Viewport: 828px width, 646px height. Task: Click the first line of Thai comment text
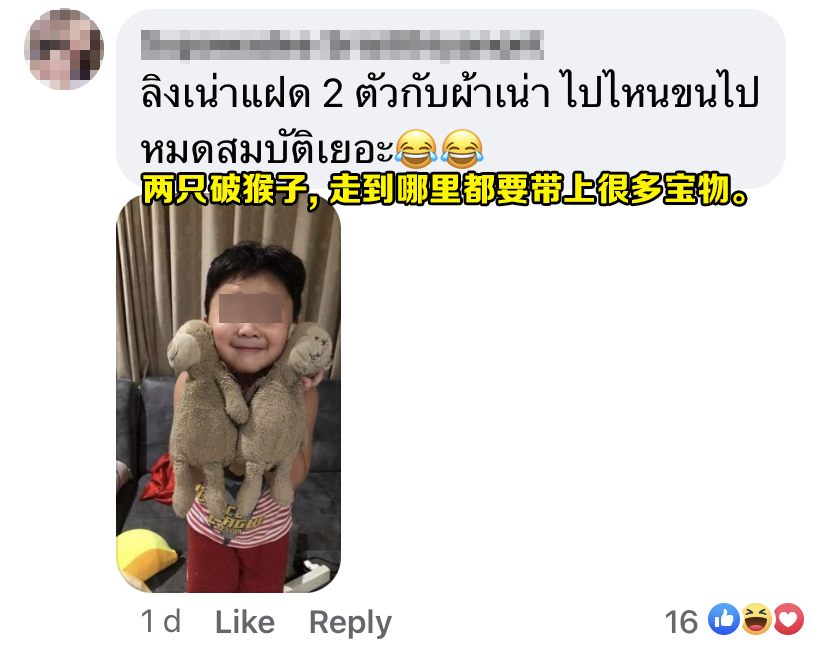tap(449, 92)
